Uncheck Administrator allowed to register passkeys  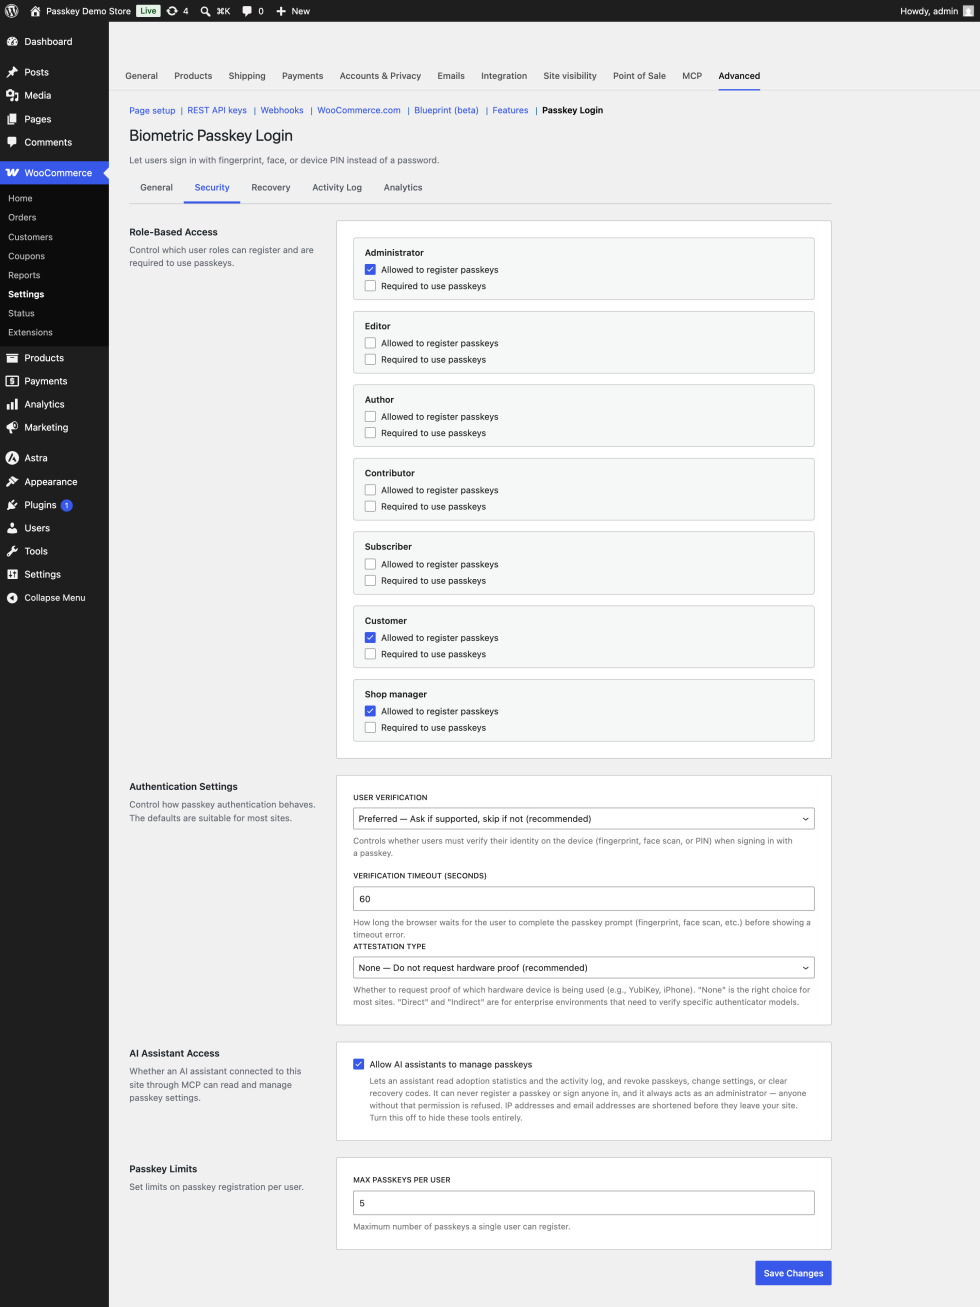370,269
